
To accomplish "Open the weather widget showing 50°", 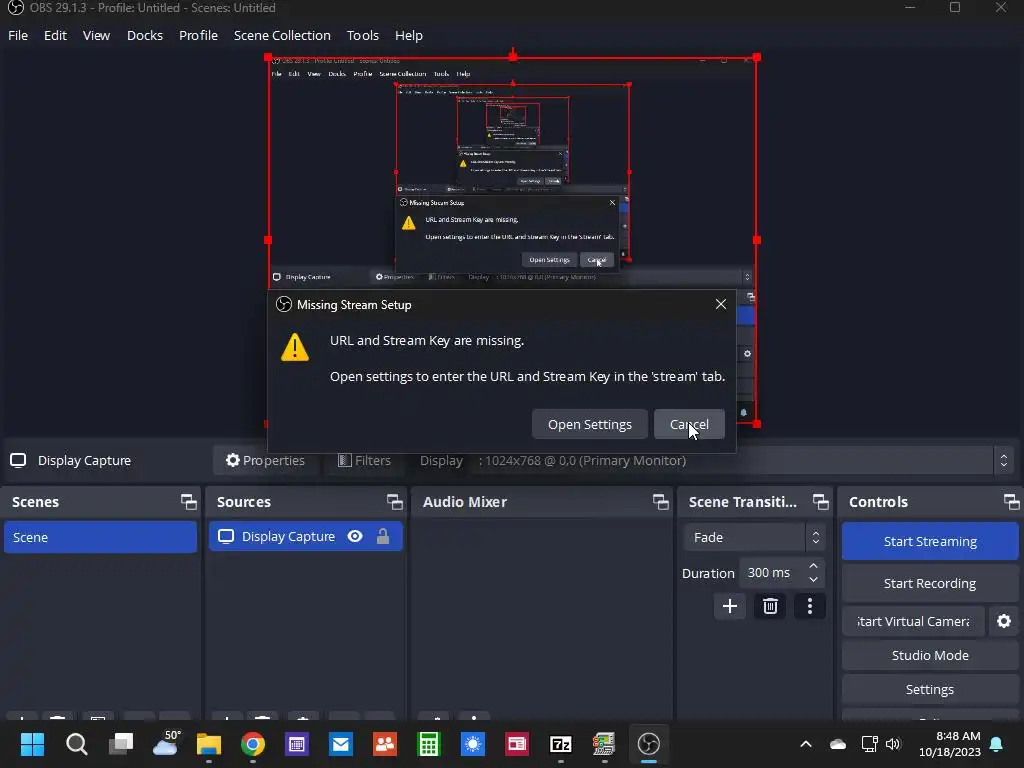I will (x=165, y=744).
